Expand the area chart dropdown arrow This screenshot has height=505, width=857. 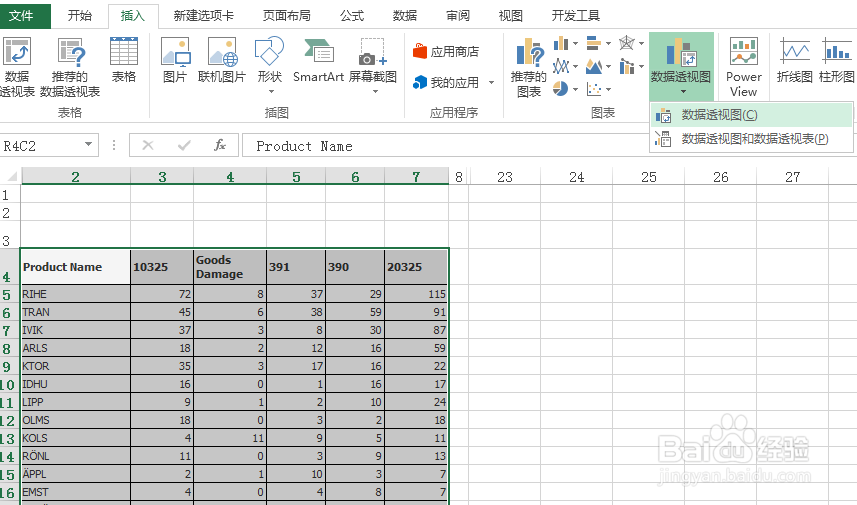pos(608,67)
